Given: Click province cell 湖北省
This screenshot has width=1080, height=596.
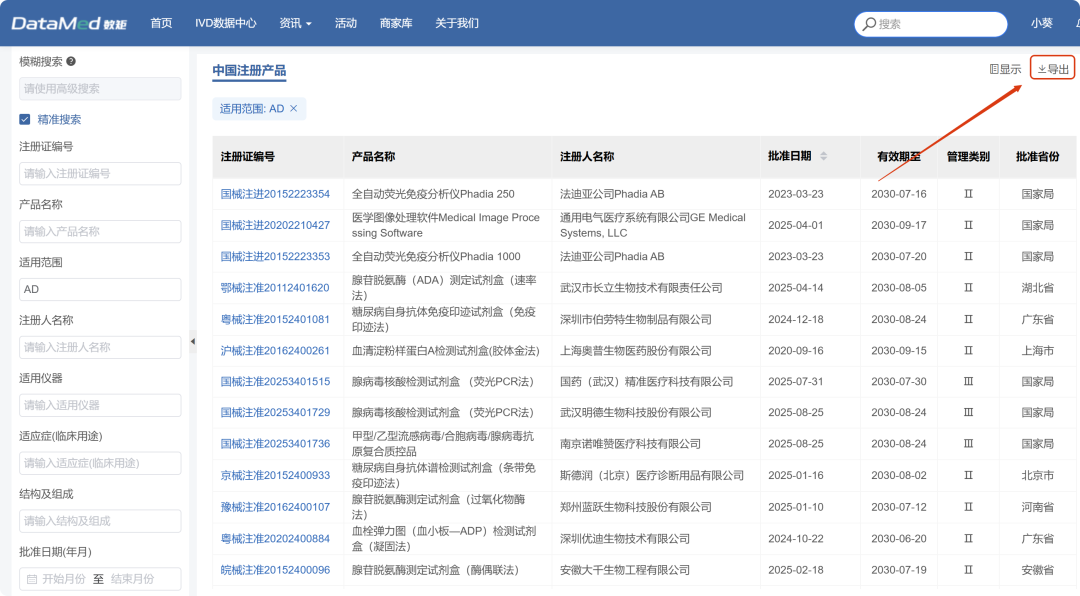Looking at the screenshot, I should coord(1037,288).
